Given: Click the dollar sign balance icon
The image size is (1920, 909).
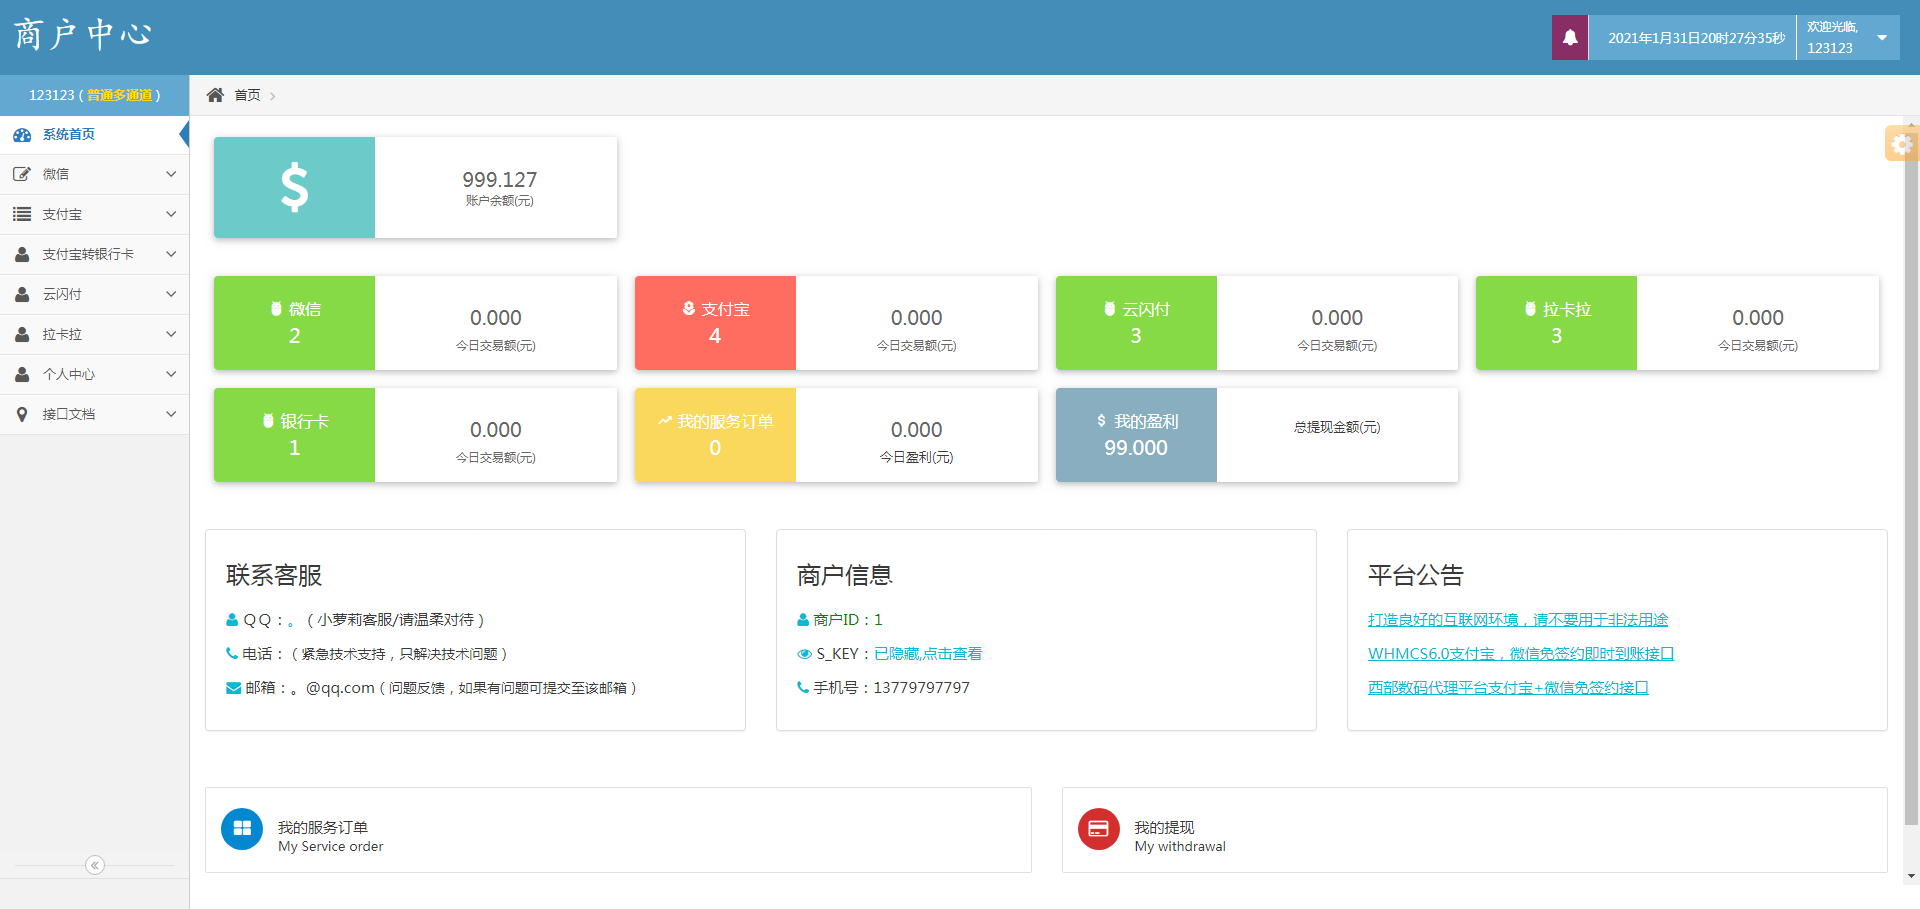Looking at the screenshot, I should pyautogui.click(x=294, y=187).
